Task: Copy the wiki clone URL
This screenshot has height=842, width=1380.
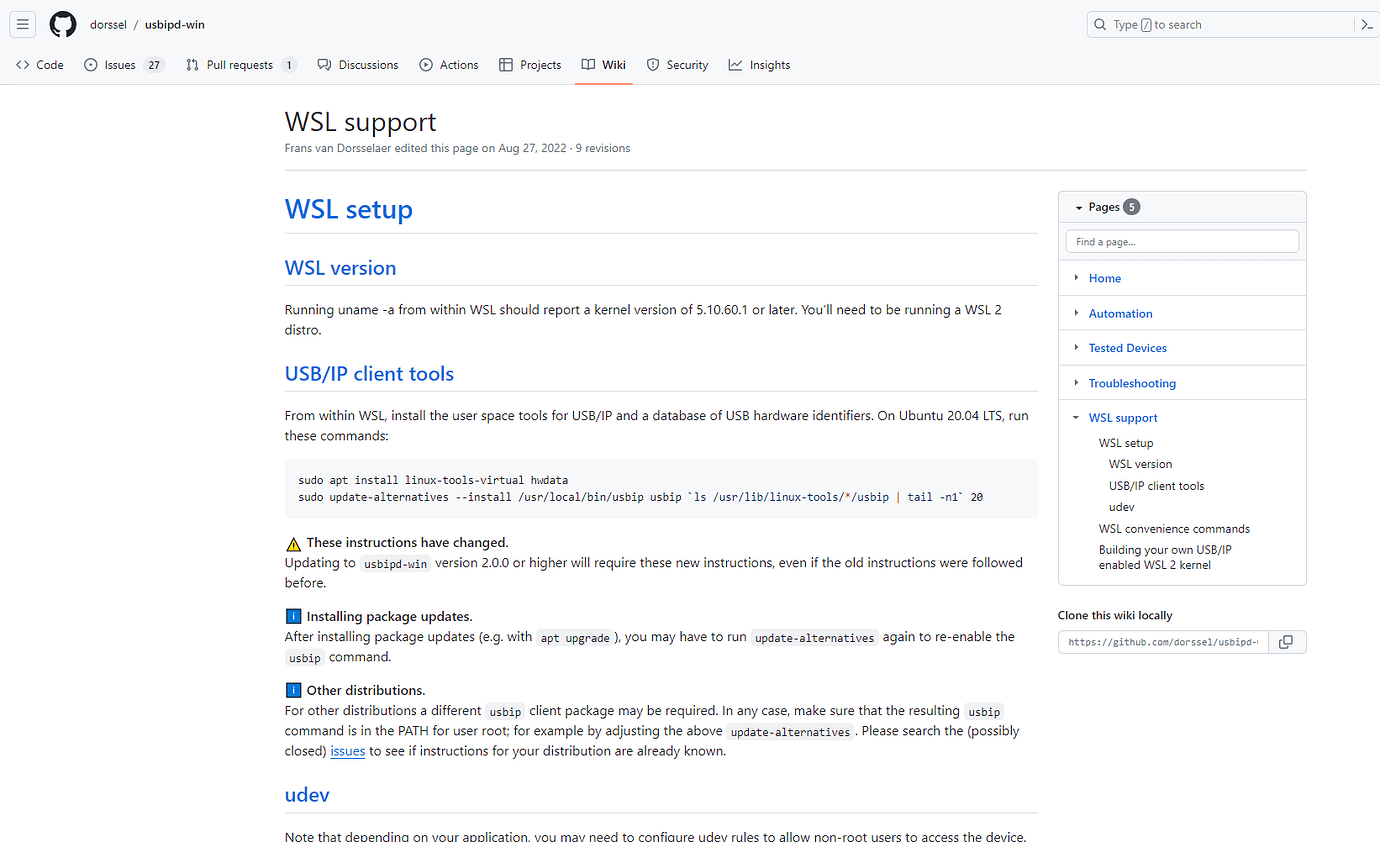Action: pos(1286,642)
